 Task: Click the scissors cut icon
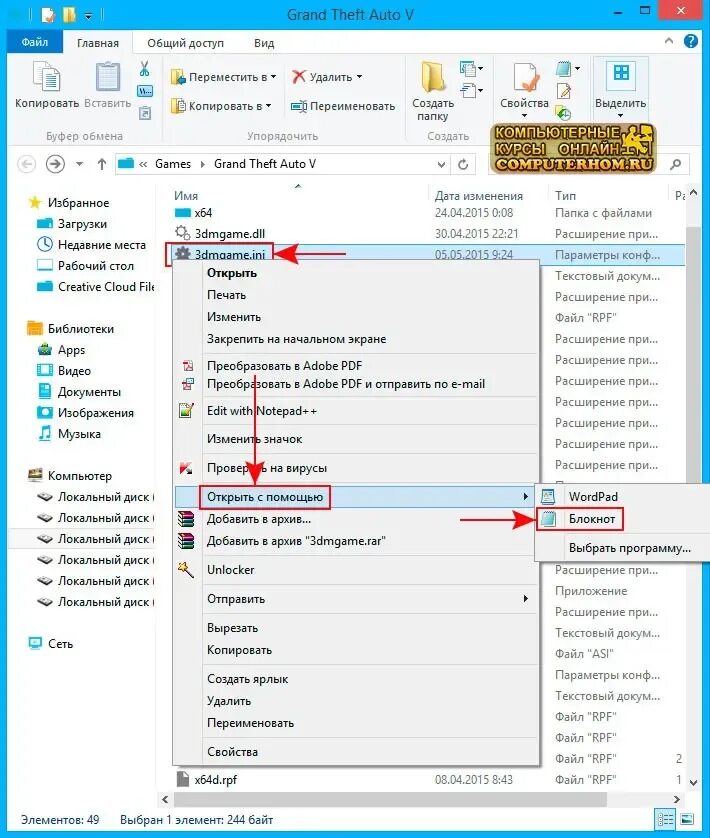pyautogui.click(x=144, y=68)
